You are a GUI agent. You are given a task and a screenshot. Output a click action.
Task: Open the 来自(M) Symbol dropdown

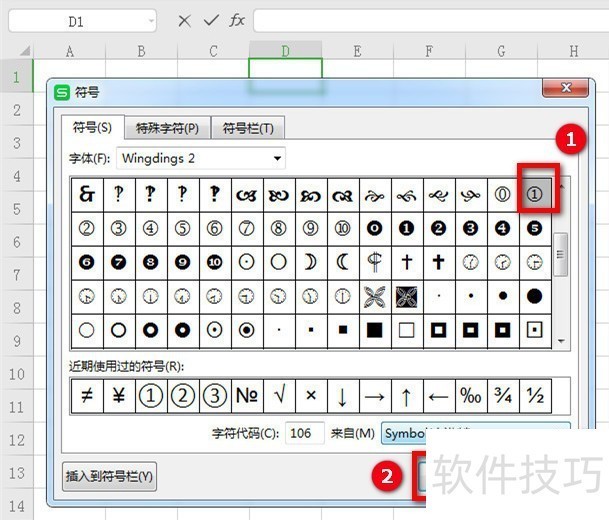(476, 433)
